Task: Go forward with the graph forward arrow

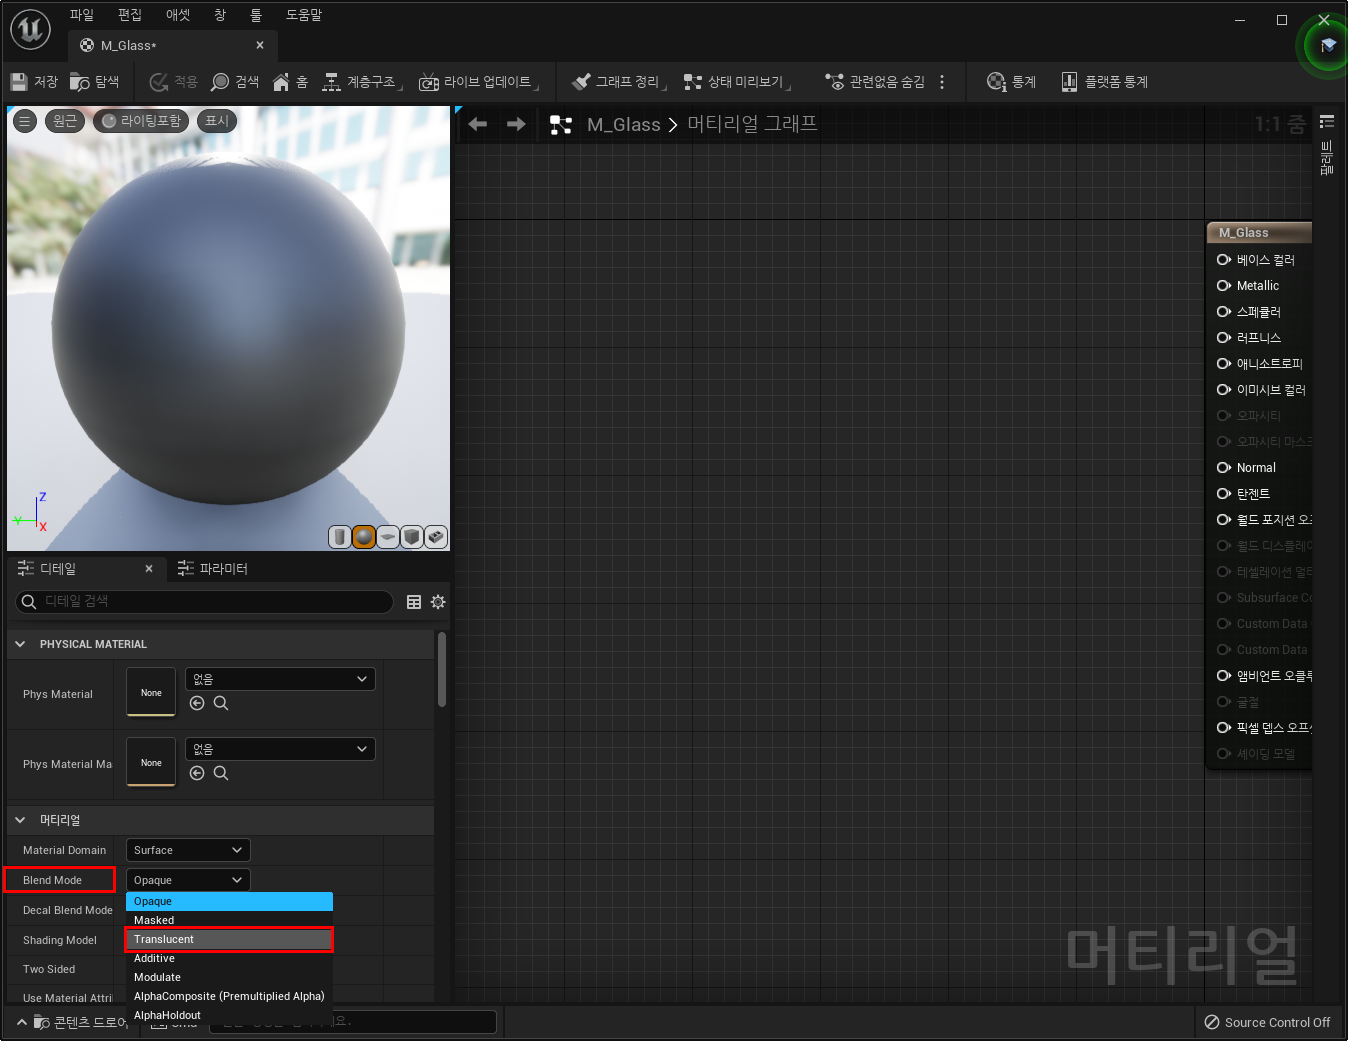Action: [x=516, y=124]
